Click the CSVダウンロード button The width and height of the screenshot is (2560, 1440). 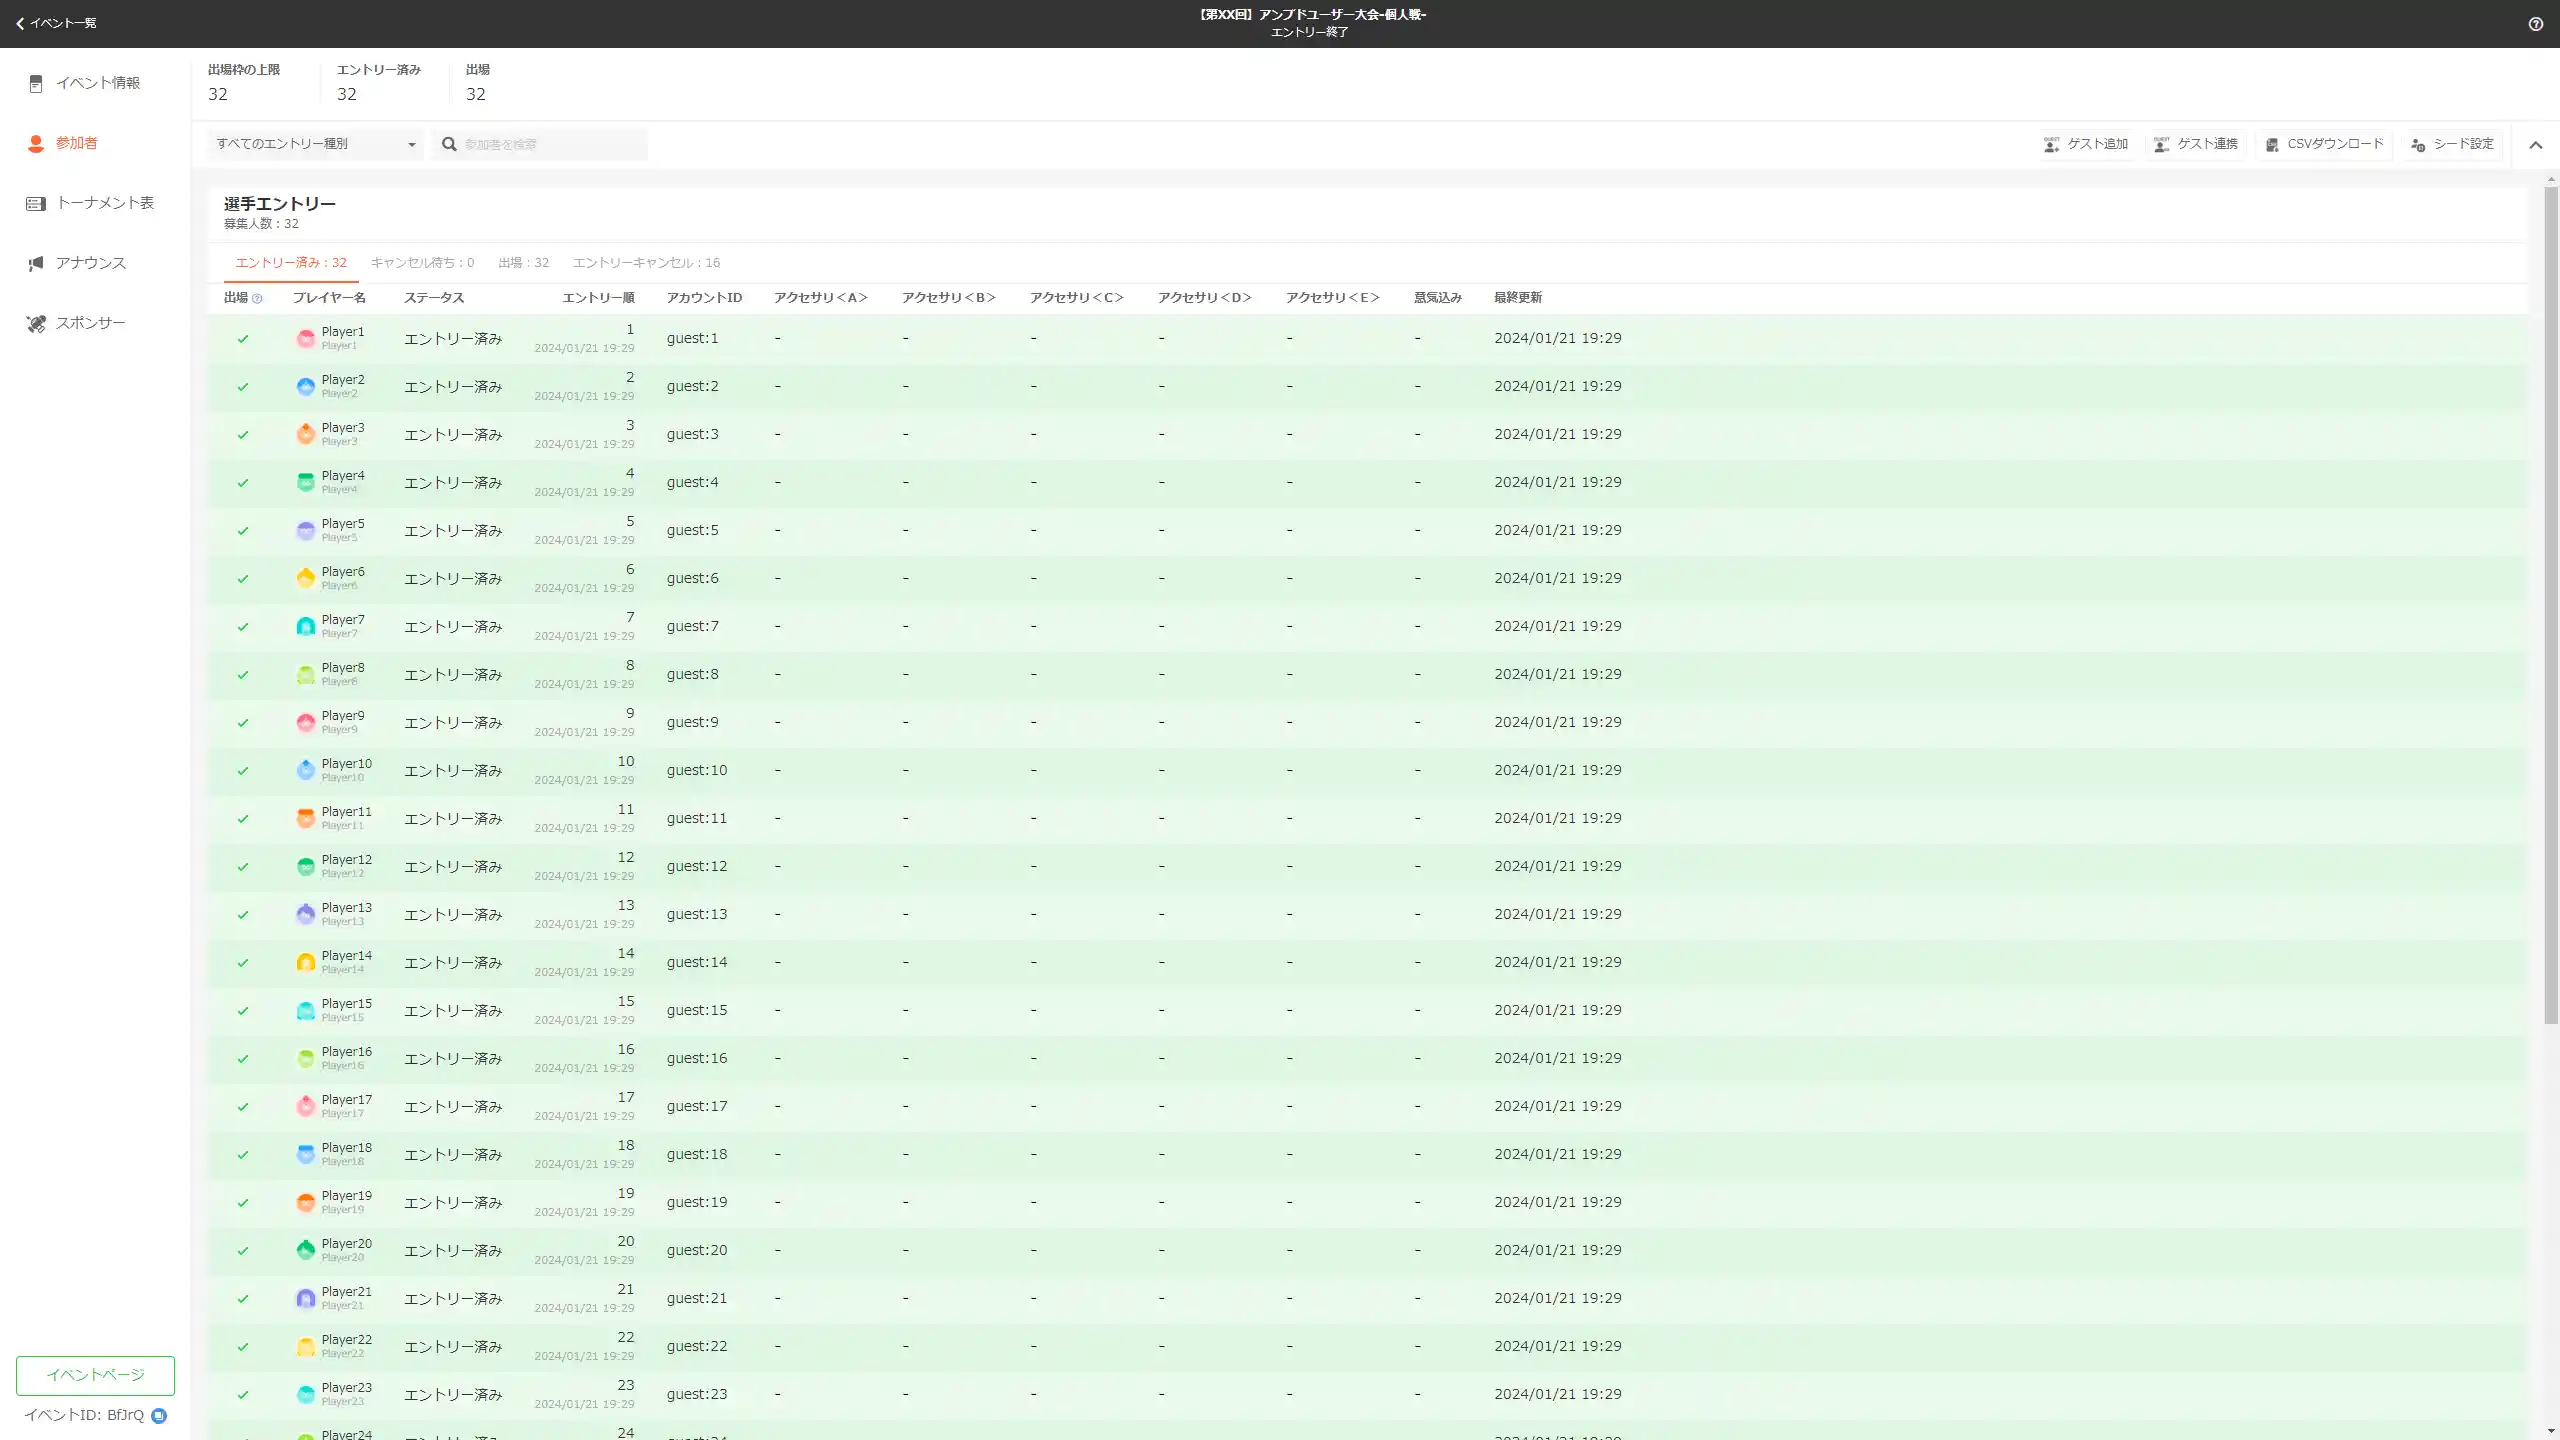click(2324, 144)
